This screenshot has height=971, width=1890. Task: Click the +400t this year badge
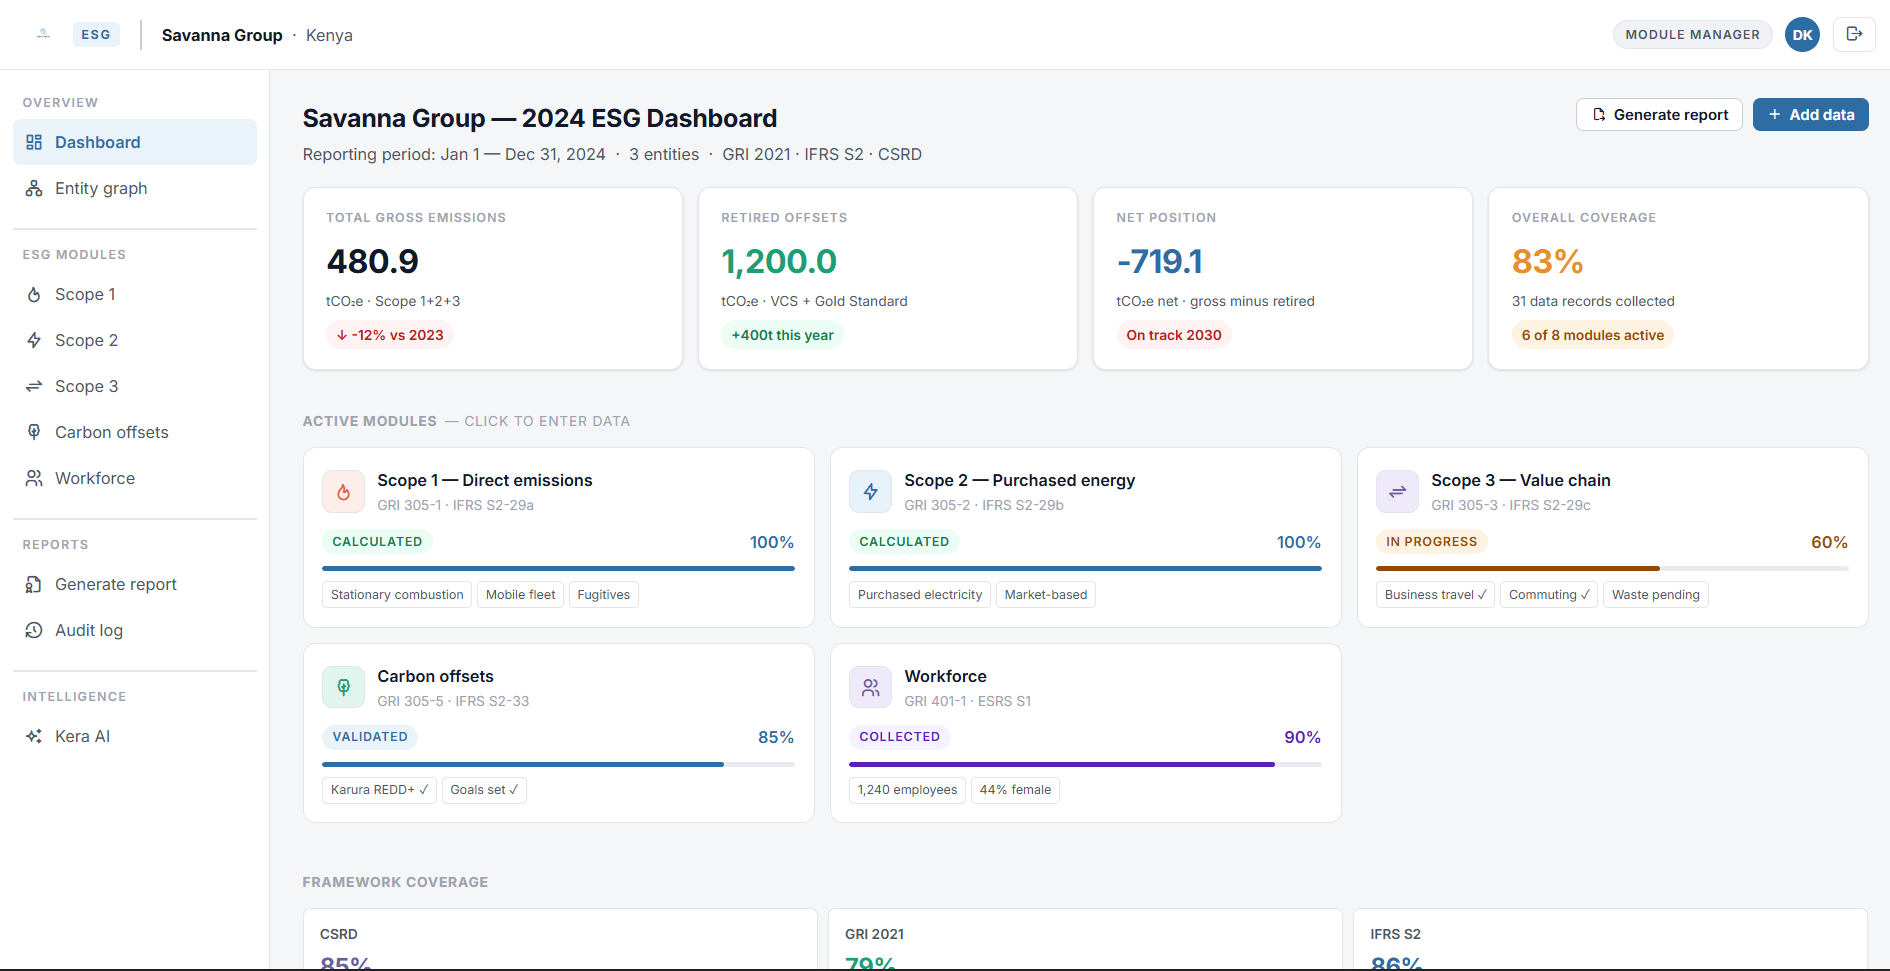tap(782, 335)
